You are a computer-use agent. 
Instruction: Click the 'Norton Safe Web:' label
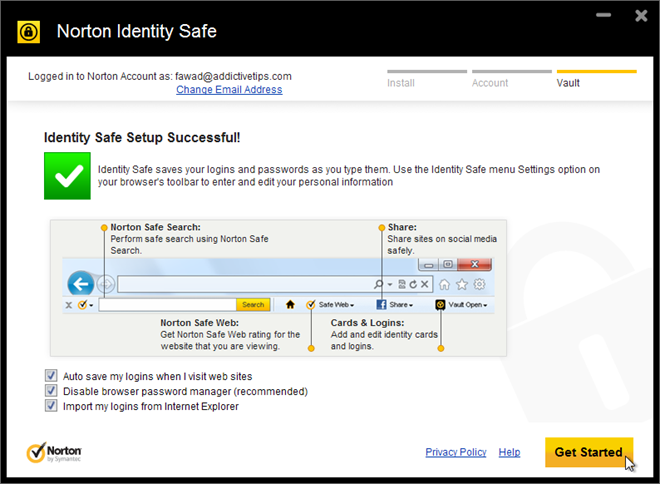[x=200, y=323]
